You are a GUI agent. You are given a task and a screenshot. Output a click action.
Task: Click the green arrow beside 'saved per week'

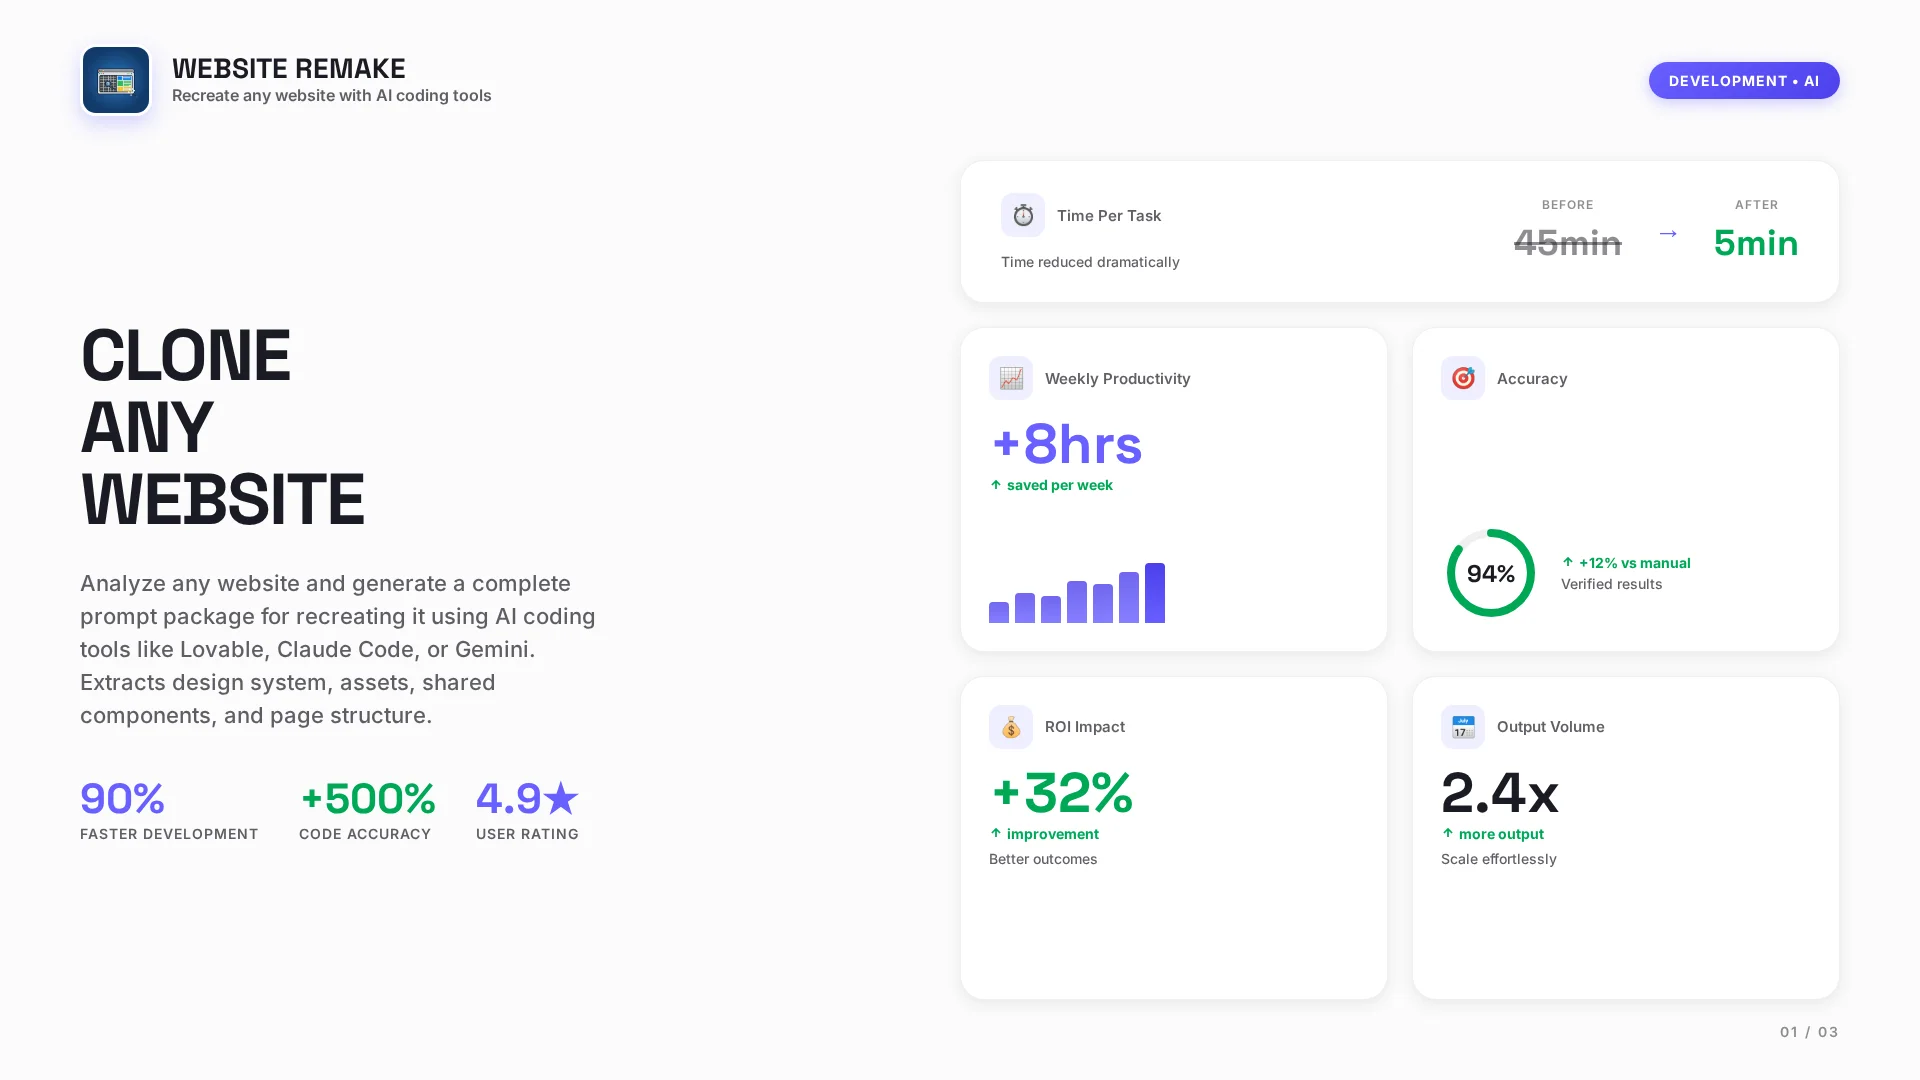click(995, 485)
